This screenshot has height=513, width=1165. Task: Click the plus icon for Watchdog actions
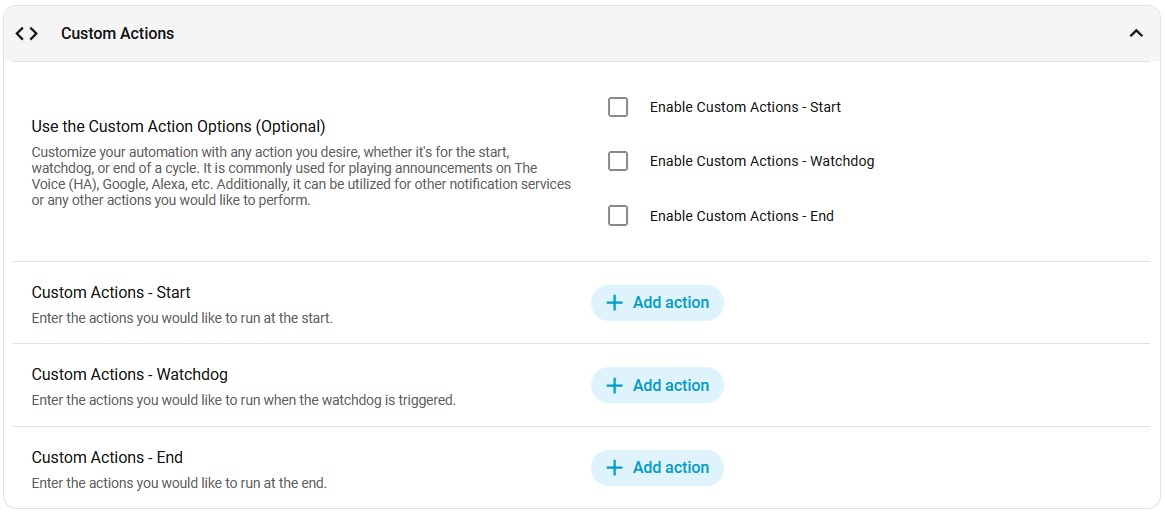pyautogui.click(x=615, y=386)
